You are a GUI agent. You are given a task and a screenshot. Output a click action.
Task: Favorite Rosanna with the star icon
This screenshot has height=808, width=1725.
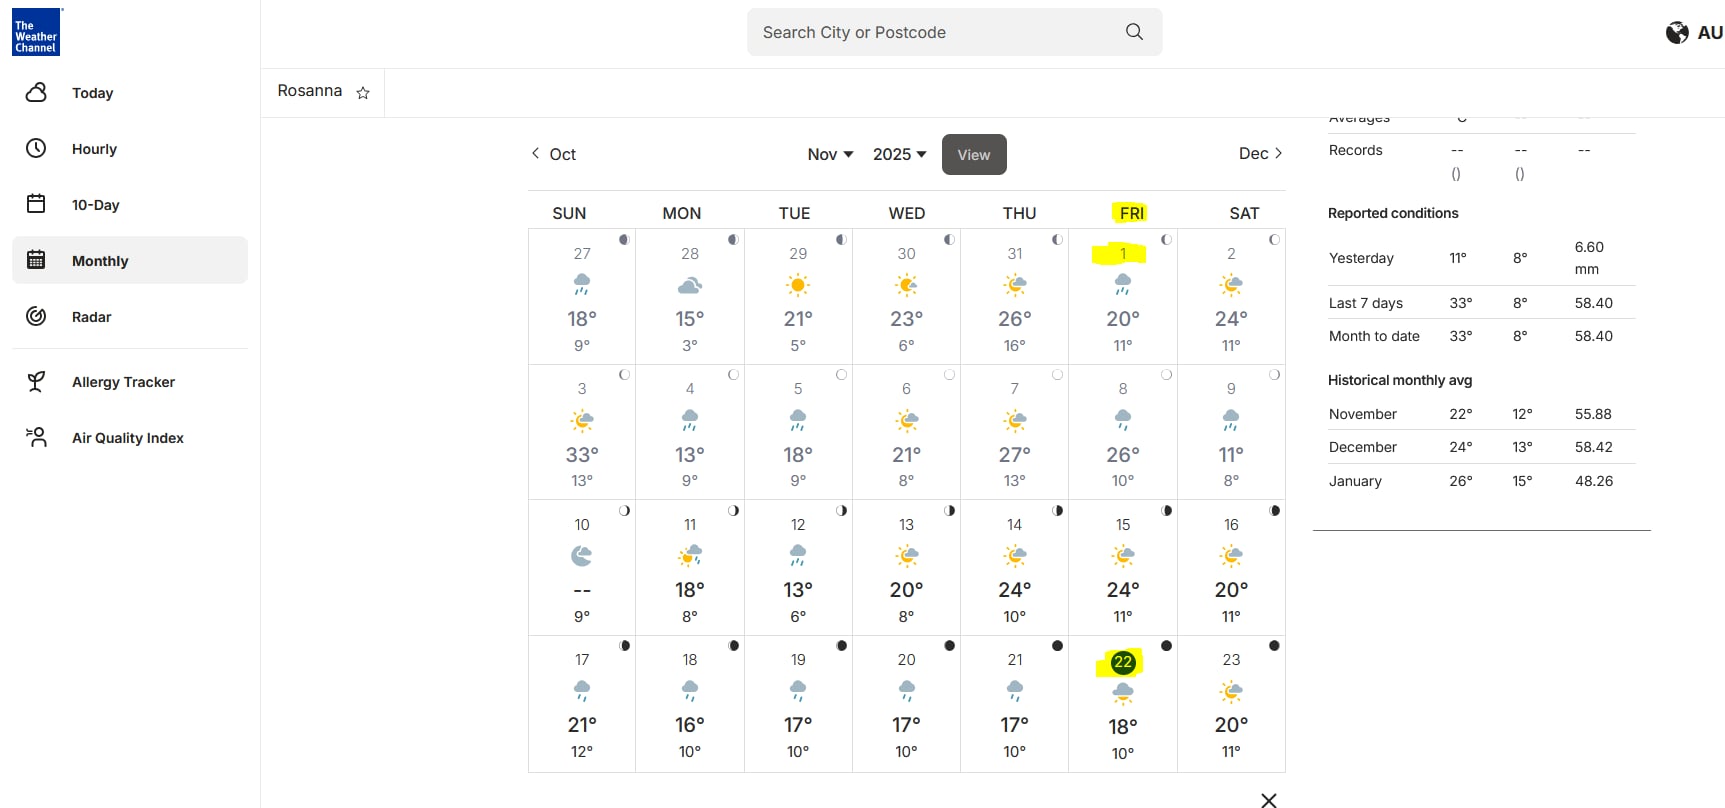(x=363, y=93)
